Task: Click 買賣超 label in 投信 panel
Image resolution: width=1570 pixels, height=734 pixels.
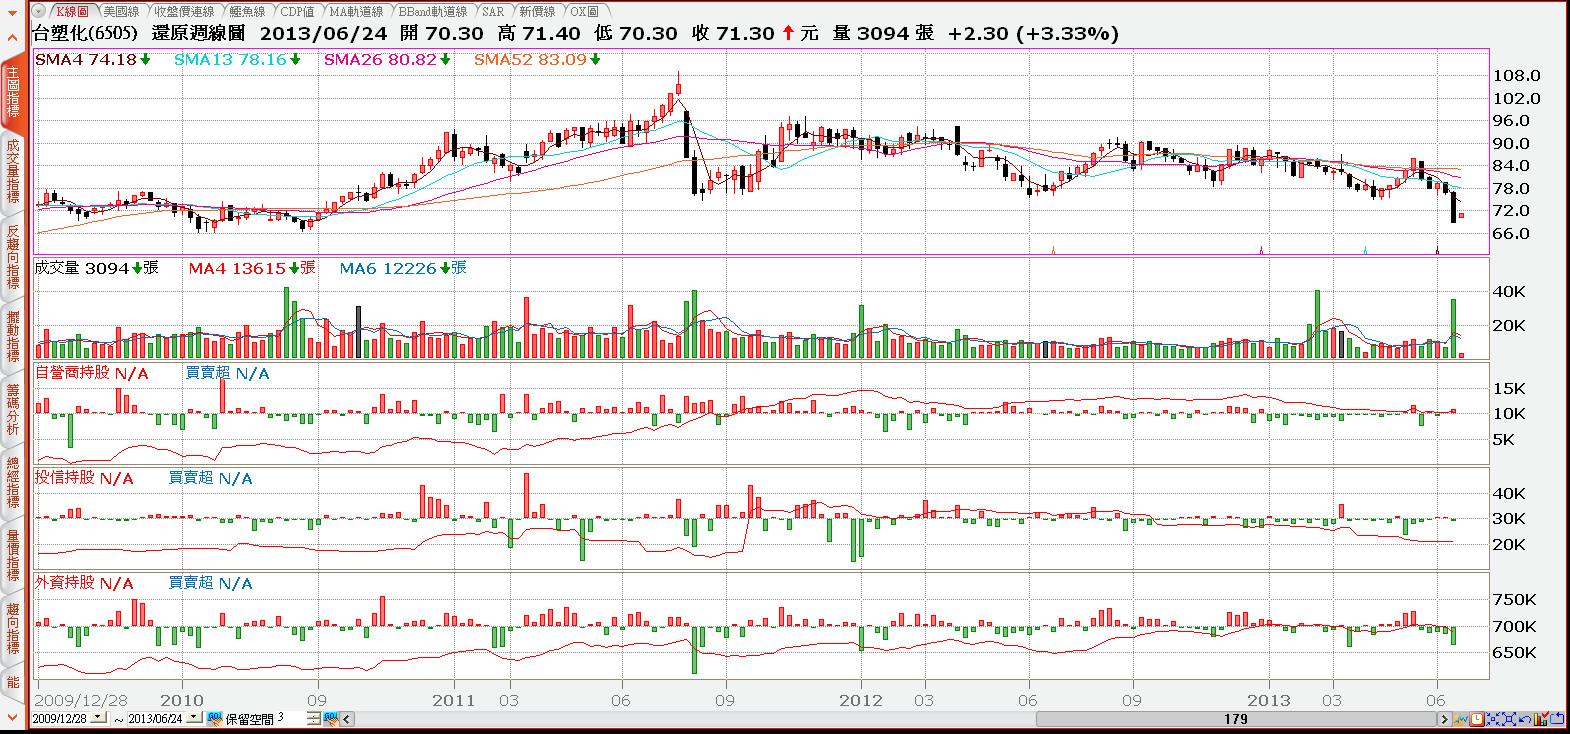Action: (x=191, y=478)
